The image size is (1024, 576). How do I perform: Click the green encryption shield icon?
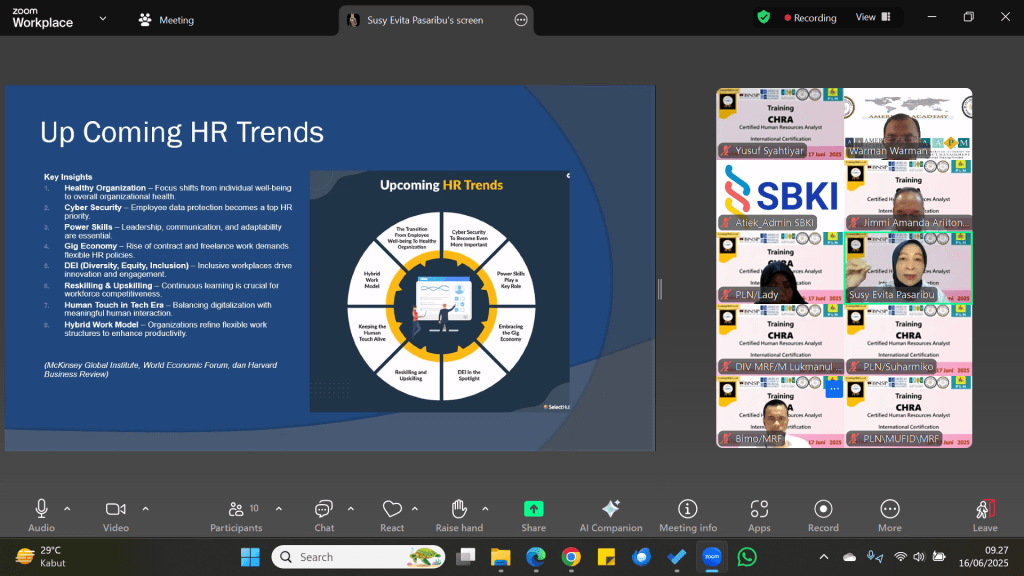pos(763,18)
